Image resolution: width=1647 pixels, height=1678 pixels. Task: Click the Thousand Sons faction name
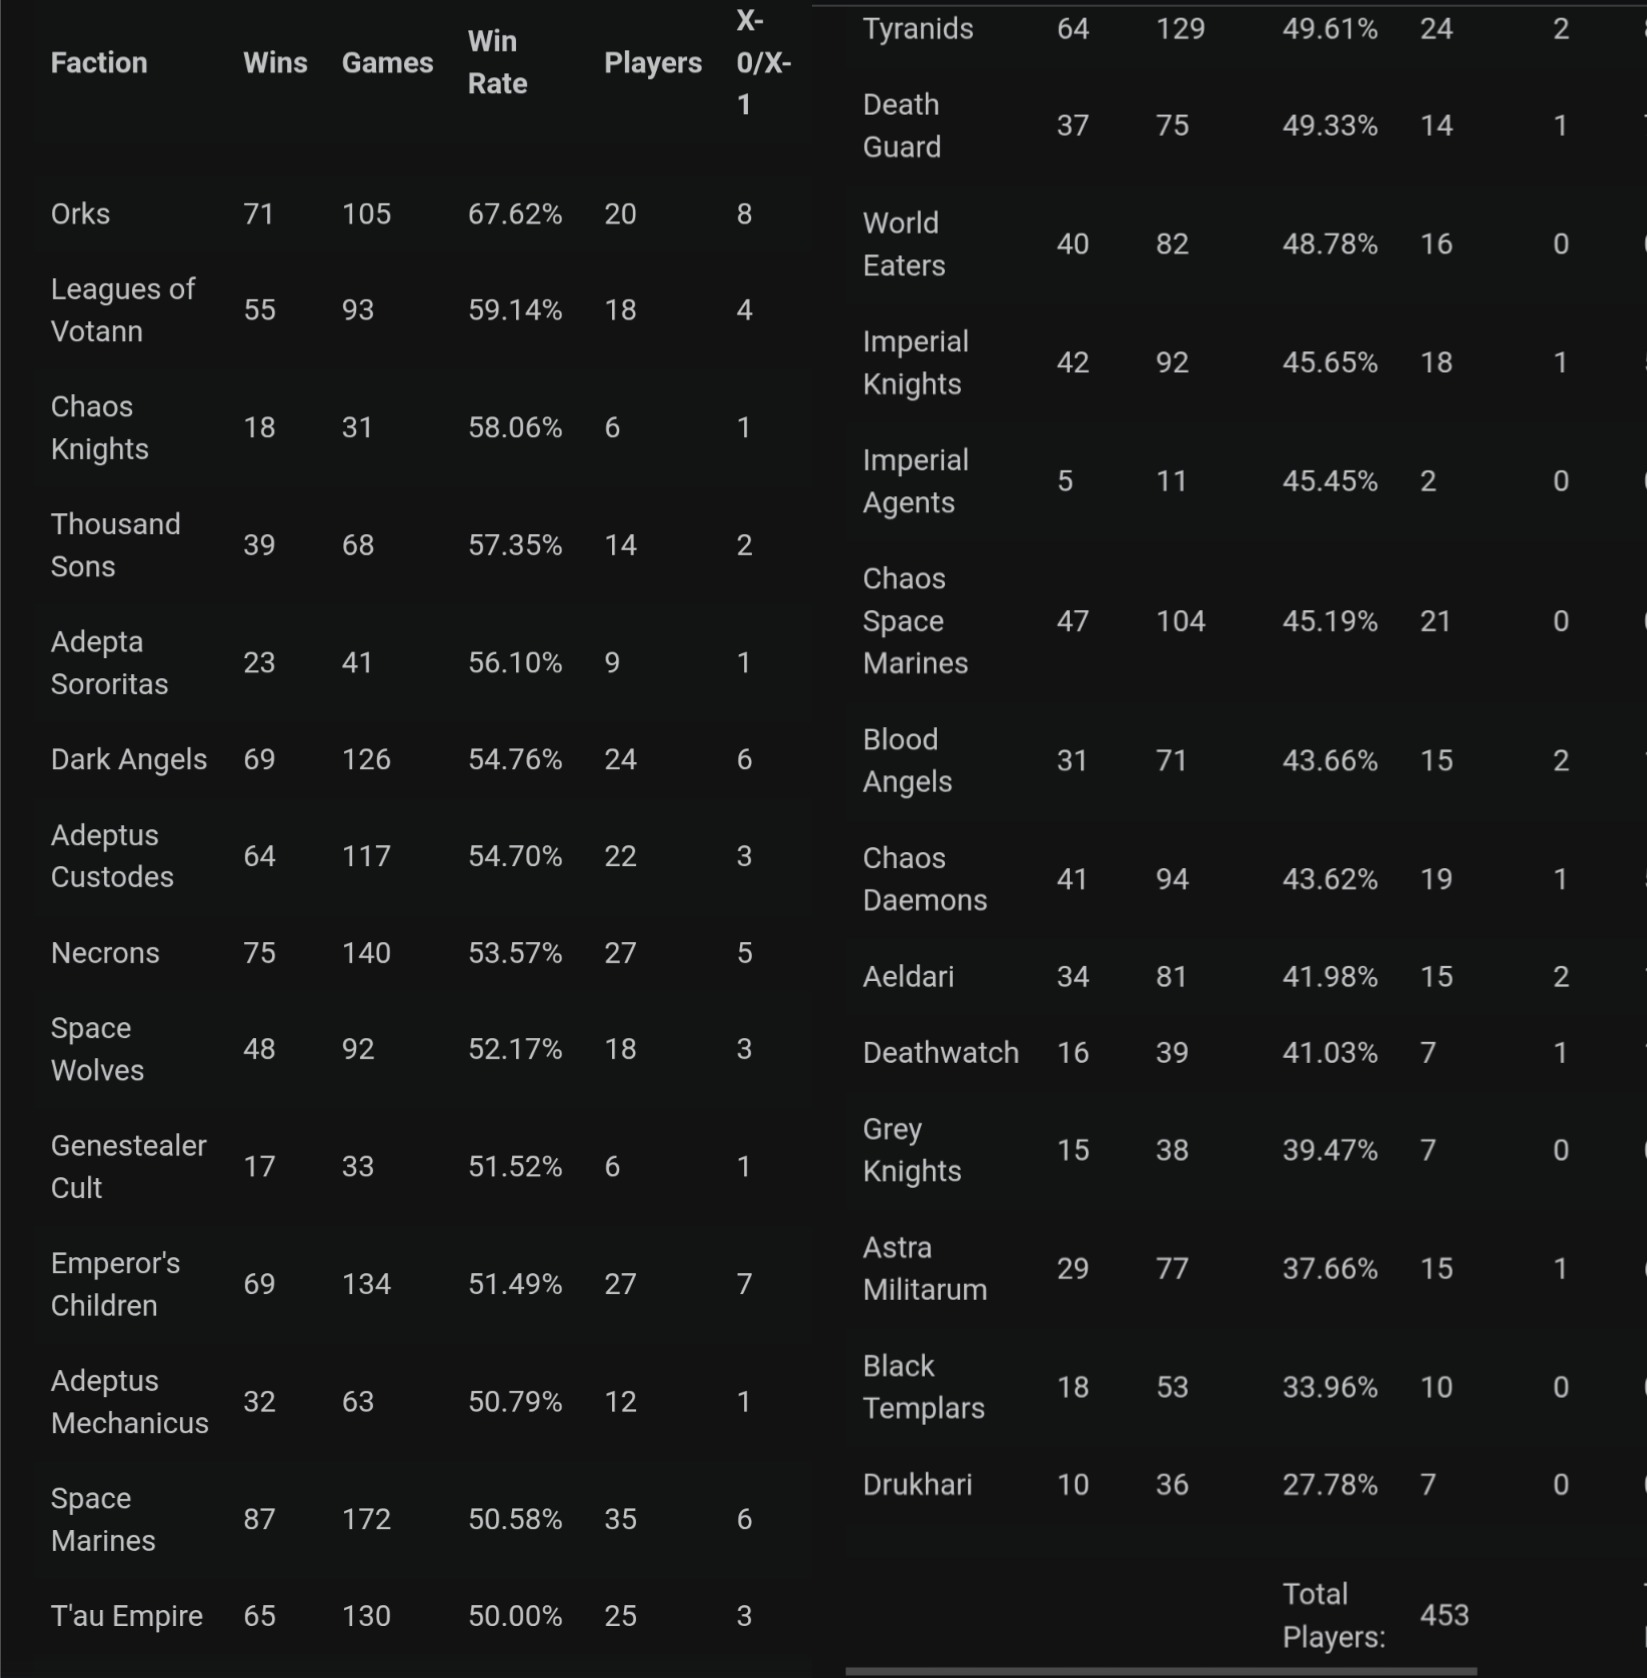point(116,545)
